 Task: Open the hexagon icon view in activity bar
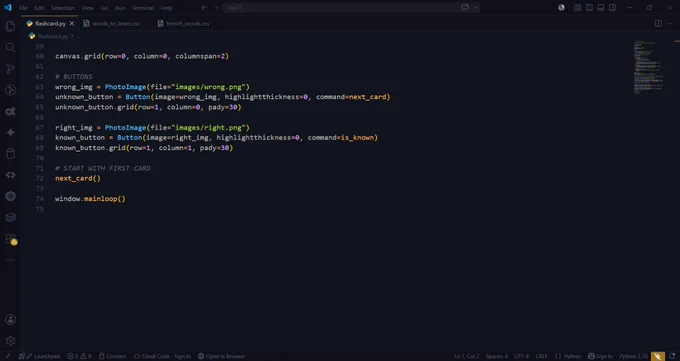10,196
